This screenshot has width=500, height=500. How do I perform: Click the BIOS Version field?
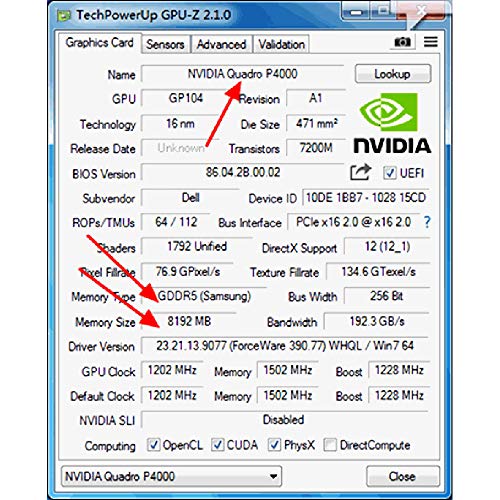click(243, 172)
